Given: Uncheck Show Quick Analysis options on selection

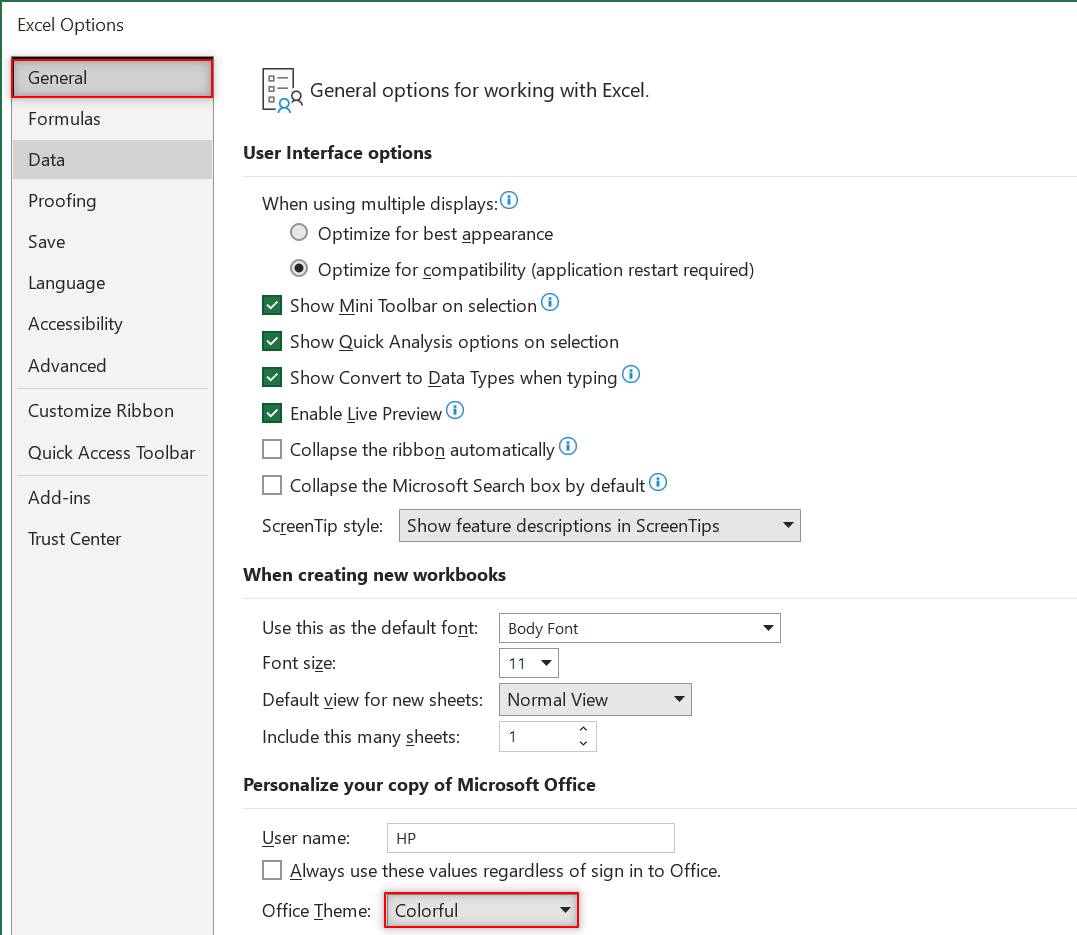Looking at the screenshot, I should point(272,341).
